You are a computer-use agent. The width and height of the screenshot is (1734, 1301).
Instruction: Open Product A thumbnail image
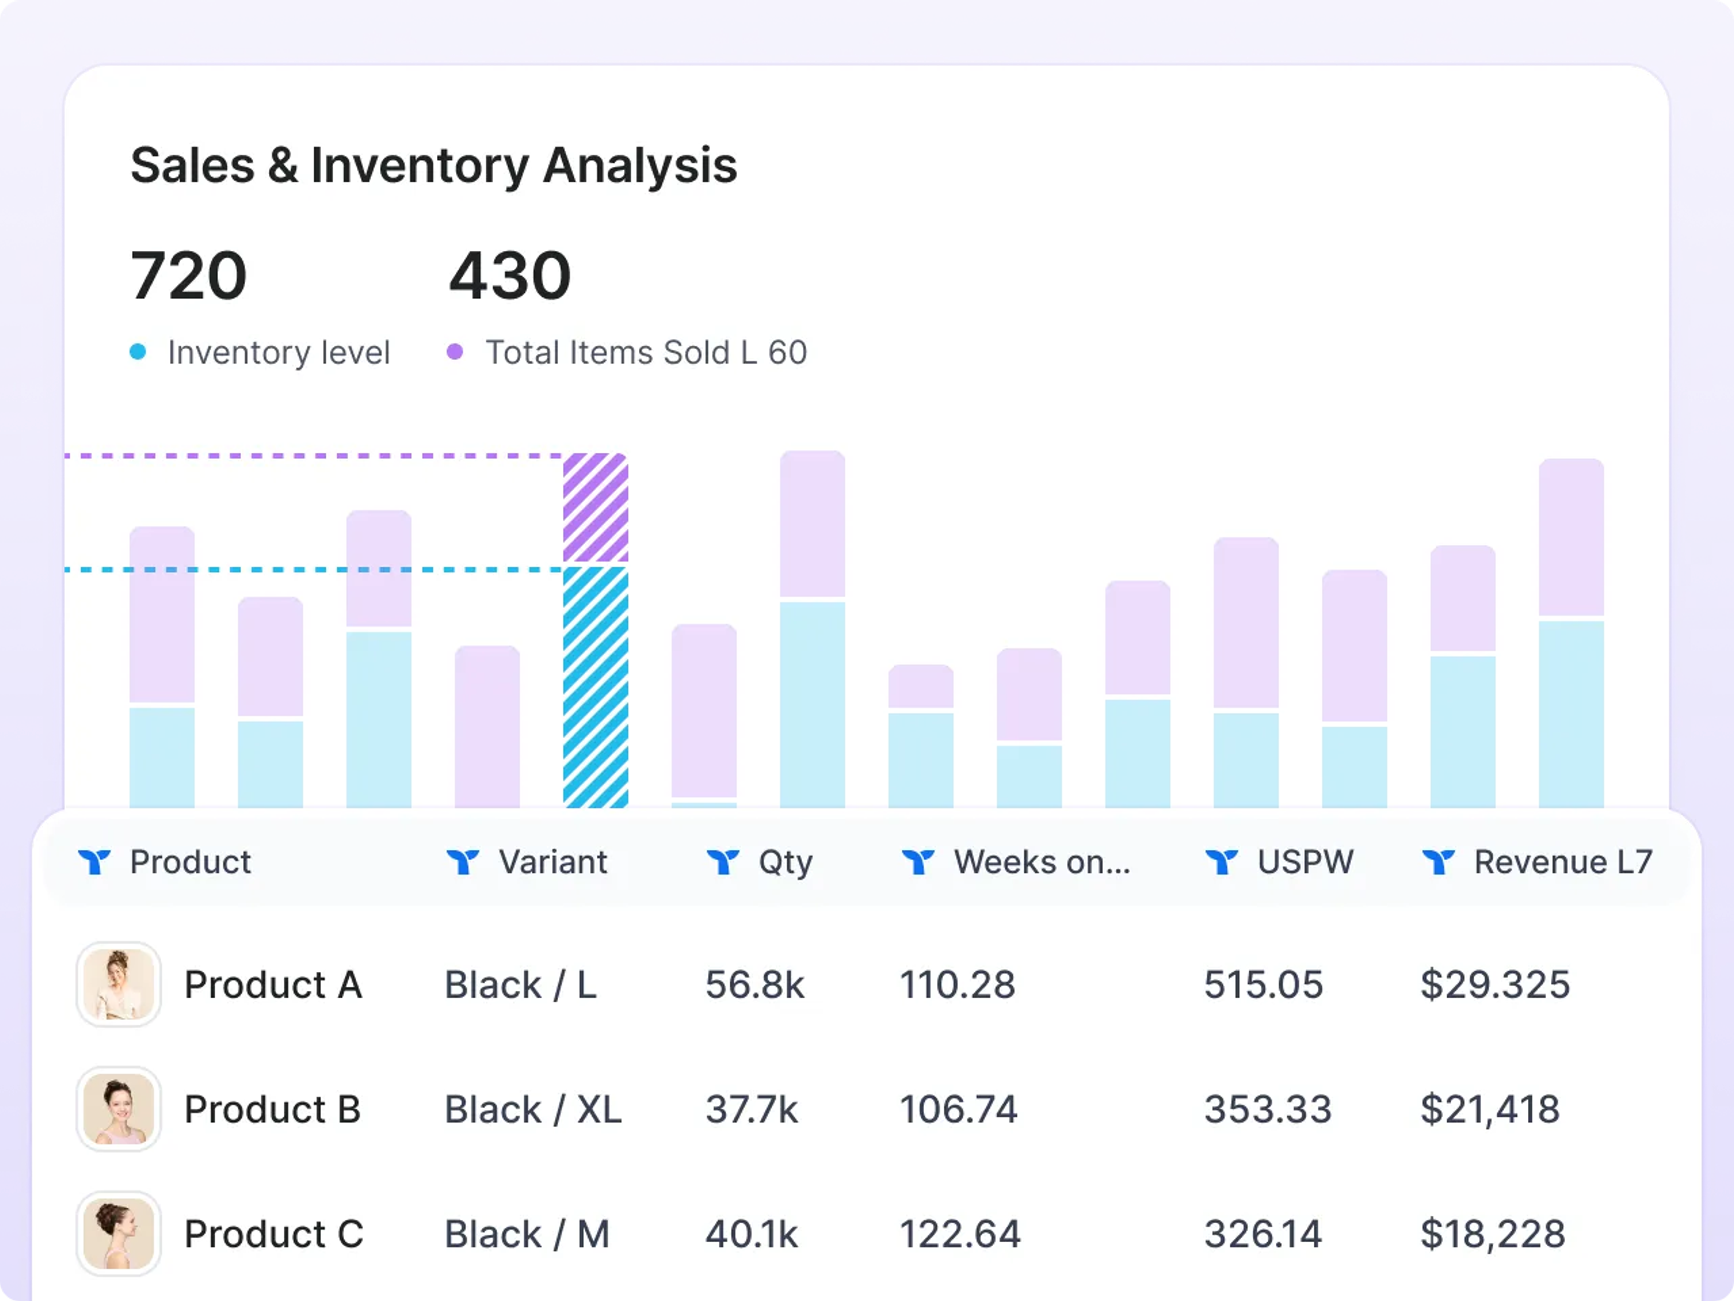tap(119, 984)
